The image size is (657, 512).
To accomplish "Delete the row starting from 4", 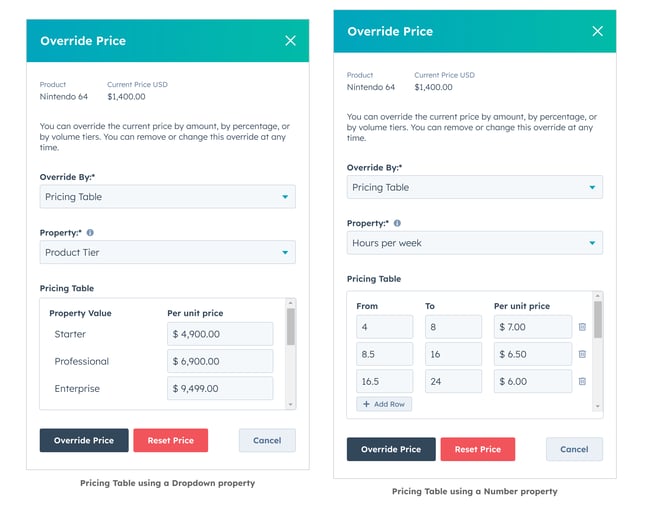I will click(582, 327).
